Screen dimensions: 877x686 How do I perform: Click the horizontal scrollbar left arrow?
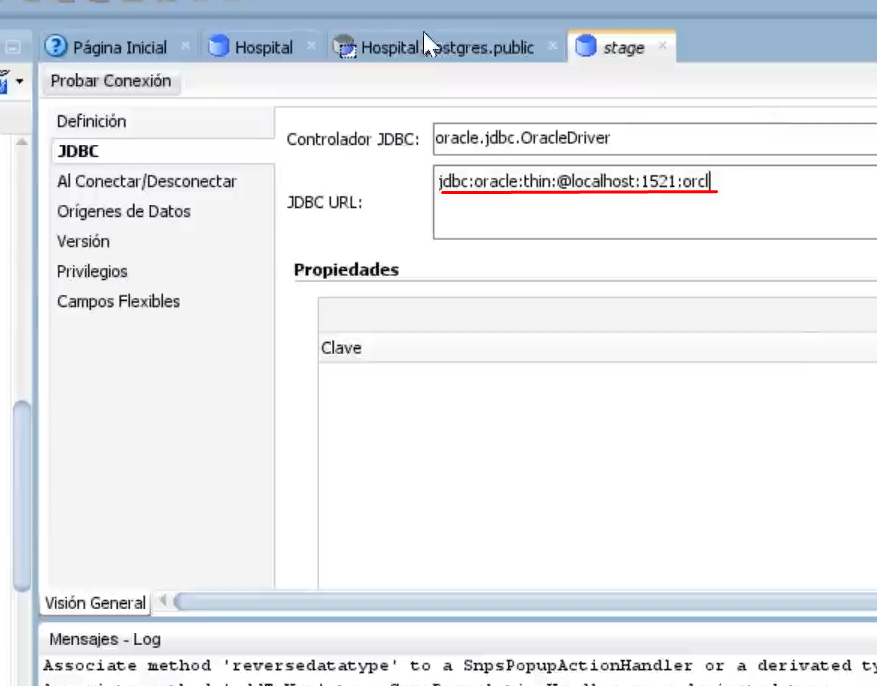(x=163, y=601)
